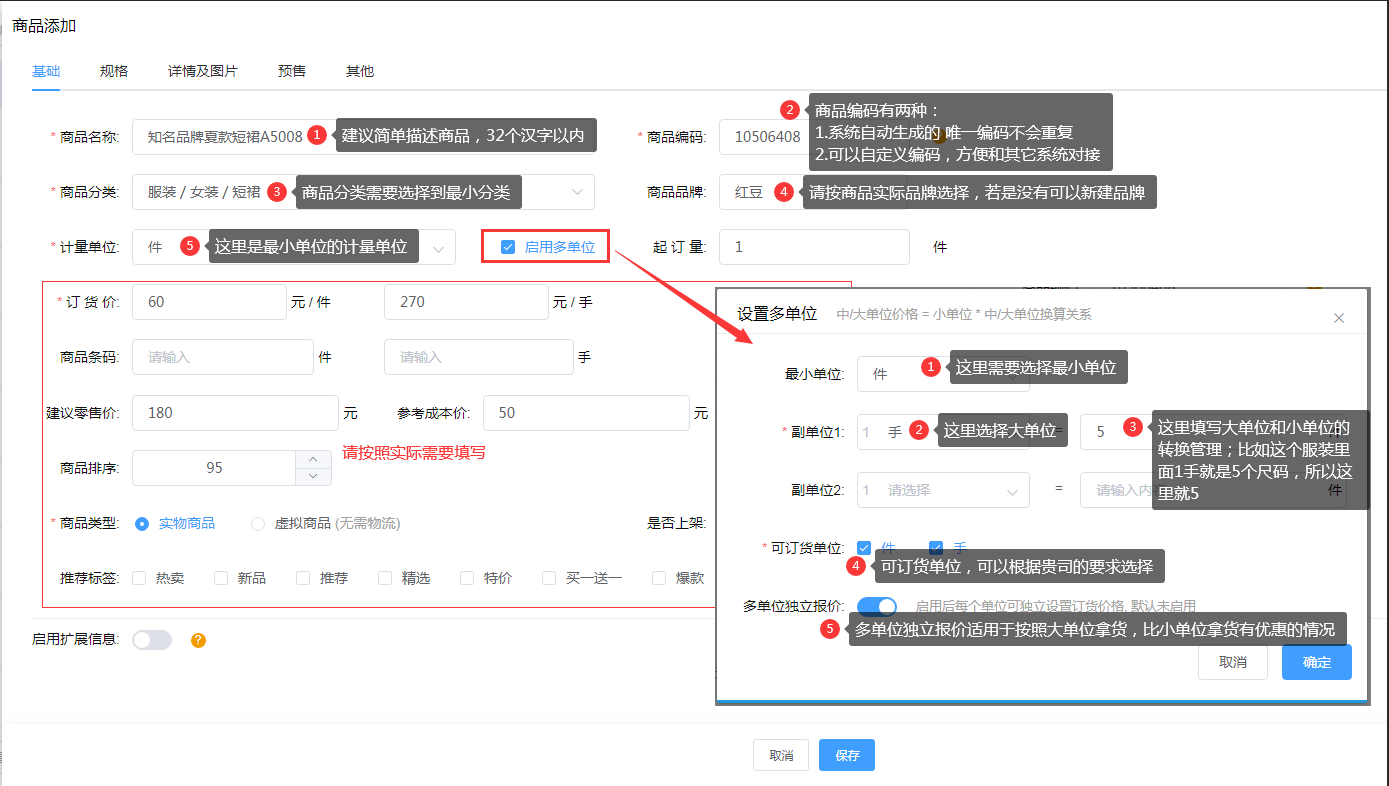The height and width of the screenshot is (786, 1389).
Task: Close the 设置多单位 dialog with the X
Action: coord(1339,318)
